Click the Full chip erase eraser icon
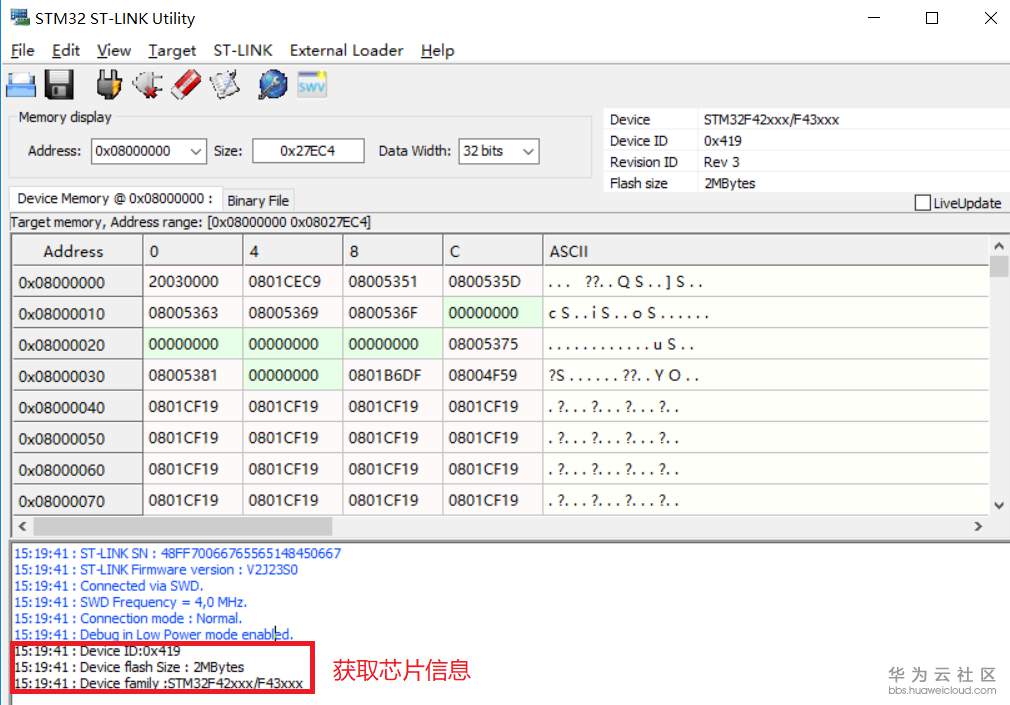Image resolution: width=1010 pixels, height=705 pixels. 186,84
